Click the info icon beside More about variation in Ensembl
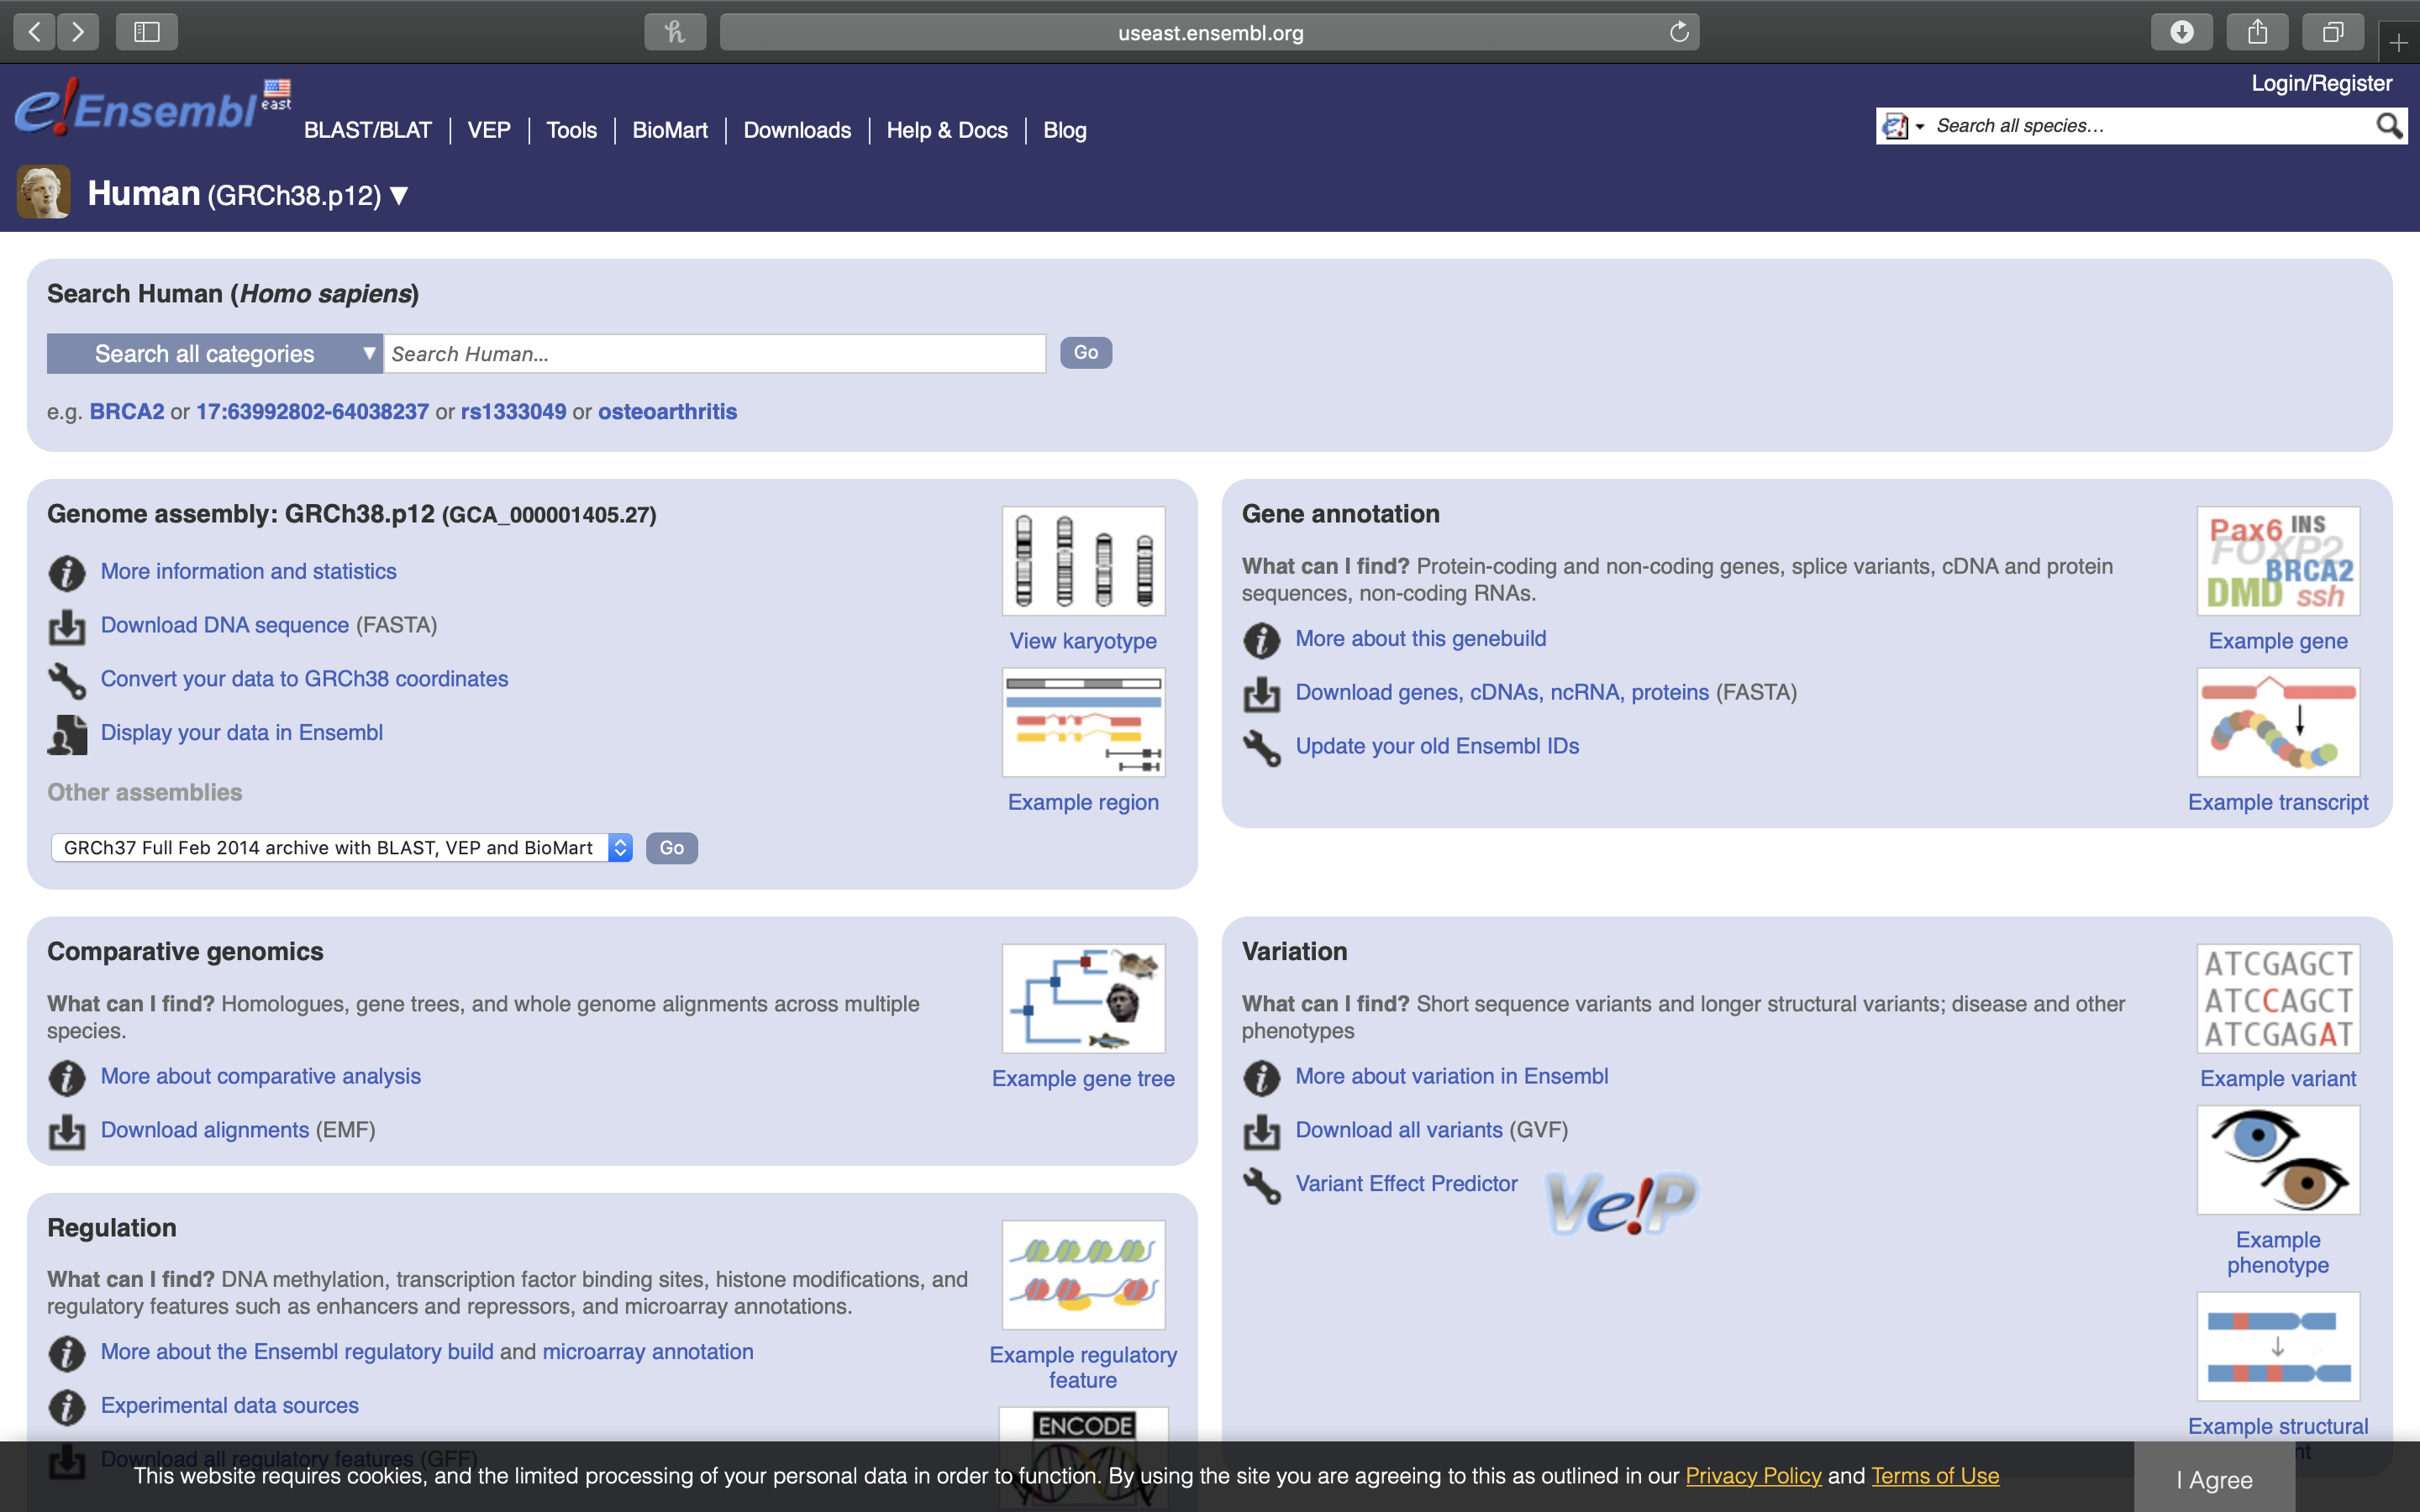This screenshot has height=1512, width=2420. tap(1262, 1078)
